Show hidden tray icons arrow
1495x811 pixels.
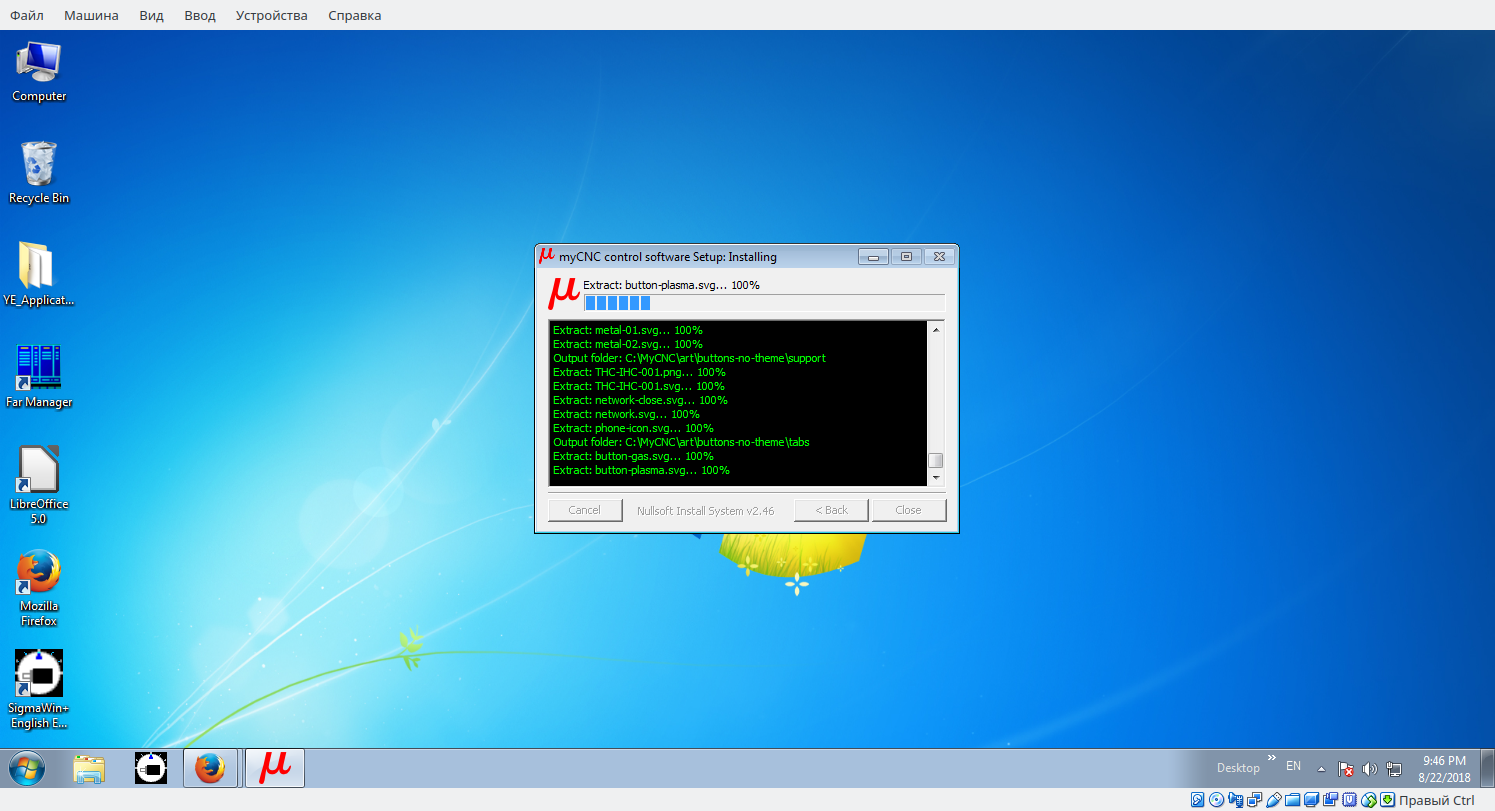pos(1321,769)
